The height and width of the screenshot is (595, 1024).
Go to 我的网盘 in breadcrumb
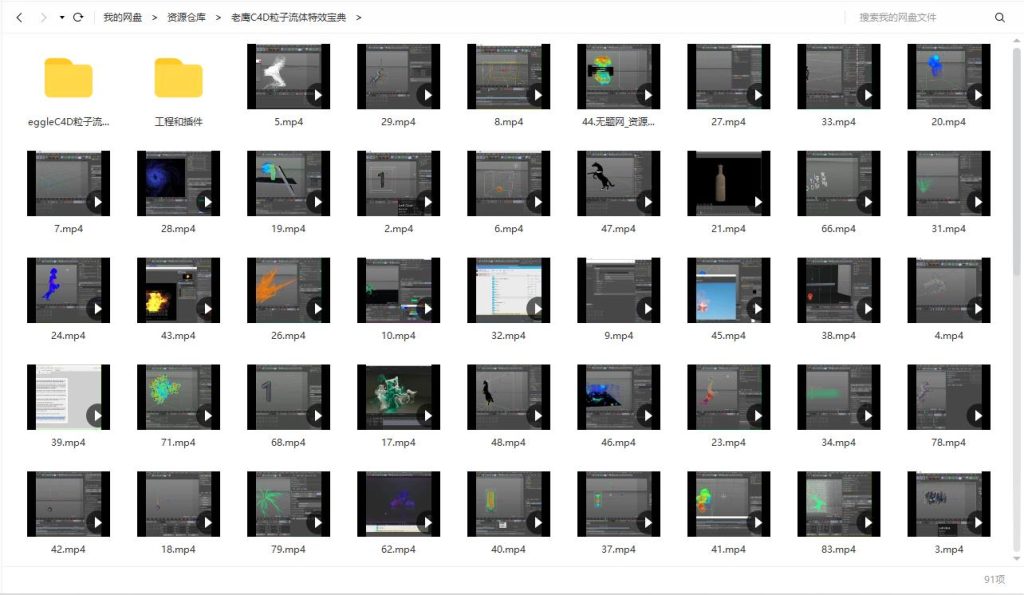pos(122,18)
